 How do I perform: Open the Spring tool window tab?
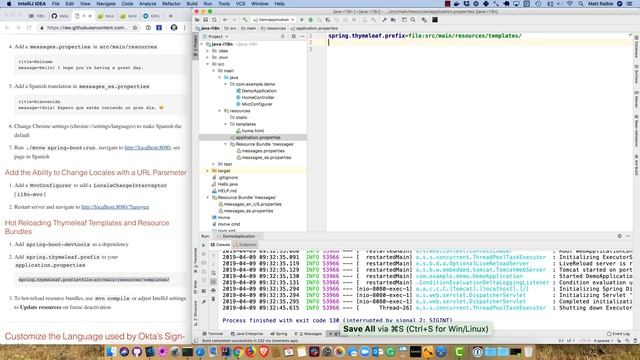pos(279,334)
